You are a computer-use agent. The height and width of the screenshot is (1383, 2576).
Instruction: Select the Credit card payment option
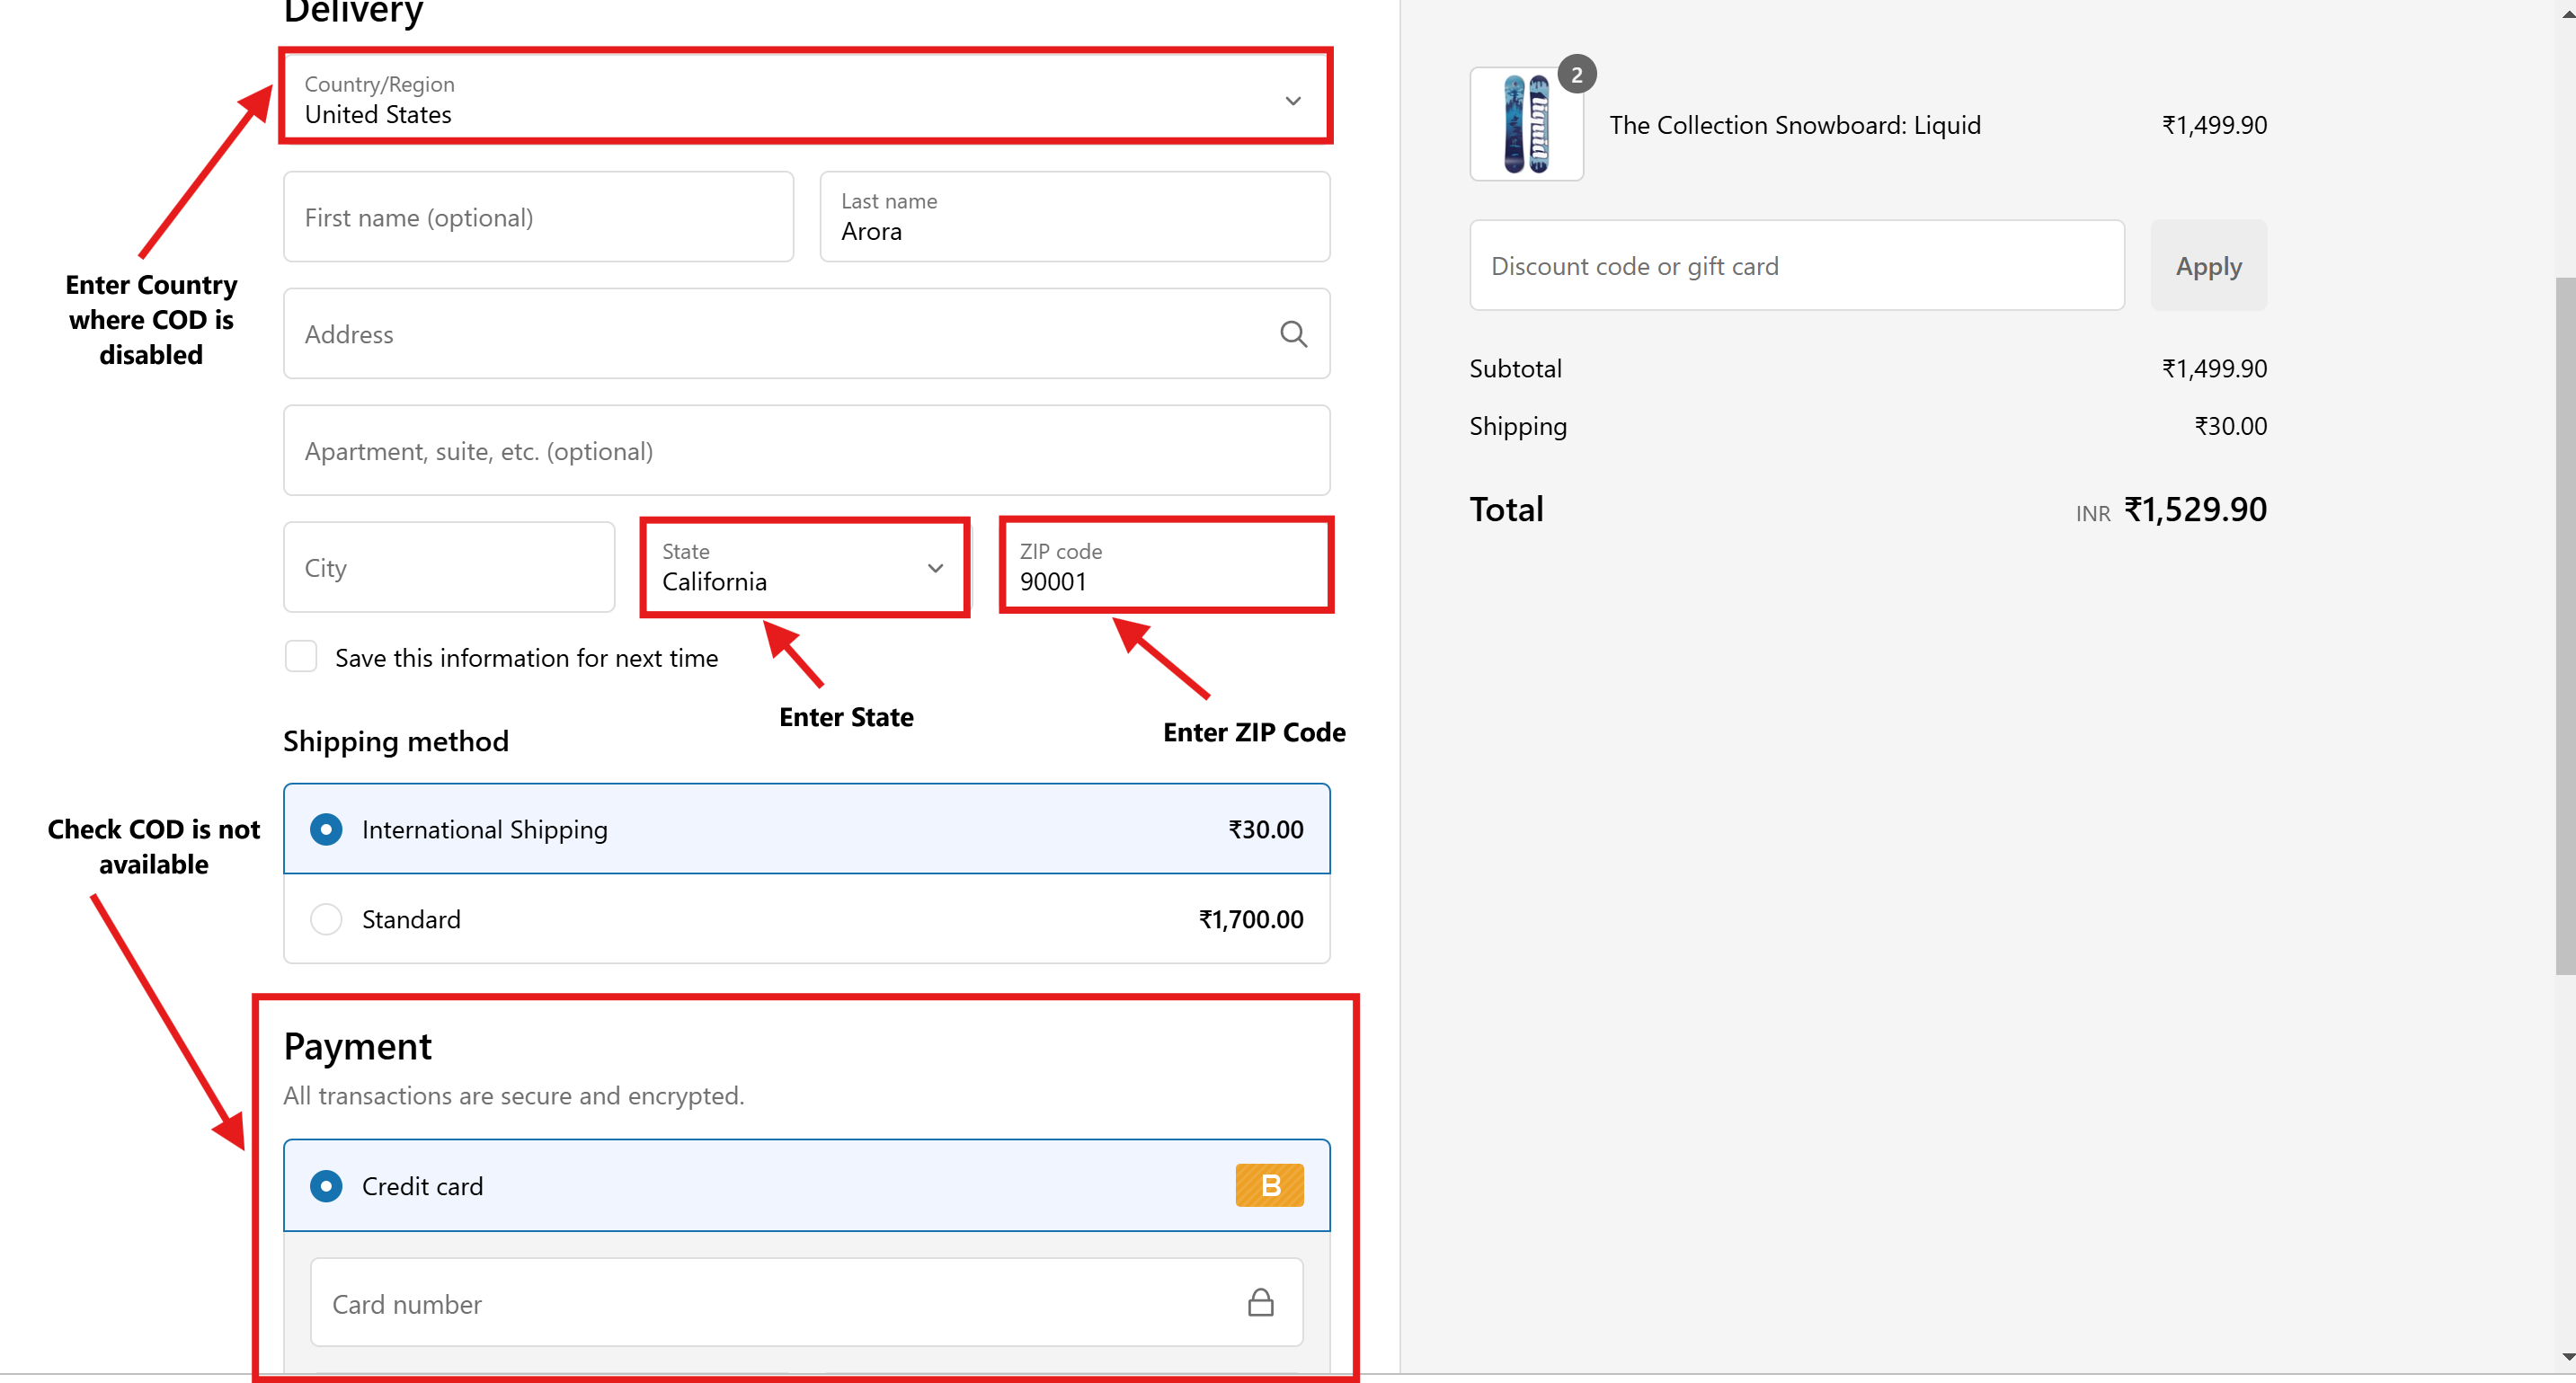point(326,1186)
